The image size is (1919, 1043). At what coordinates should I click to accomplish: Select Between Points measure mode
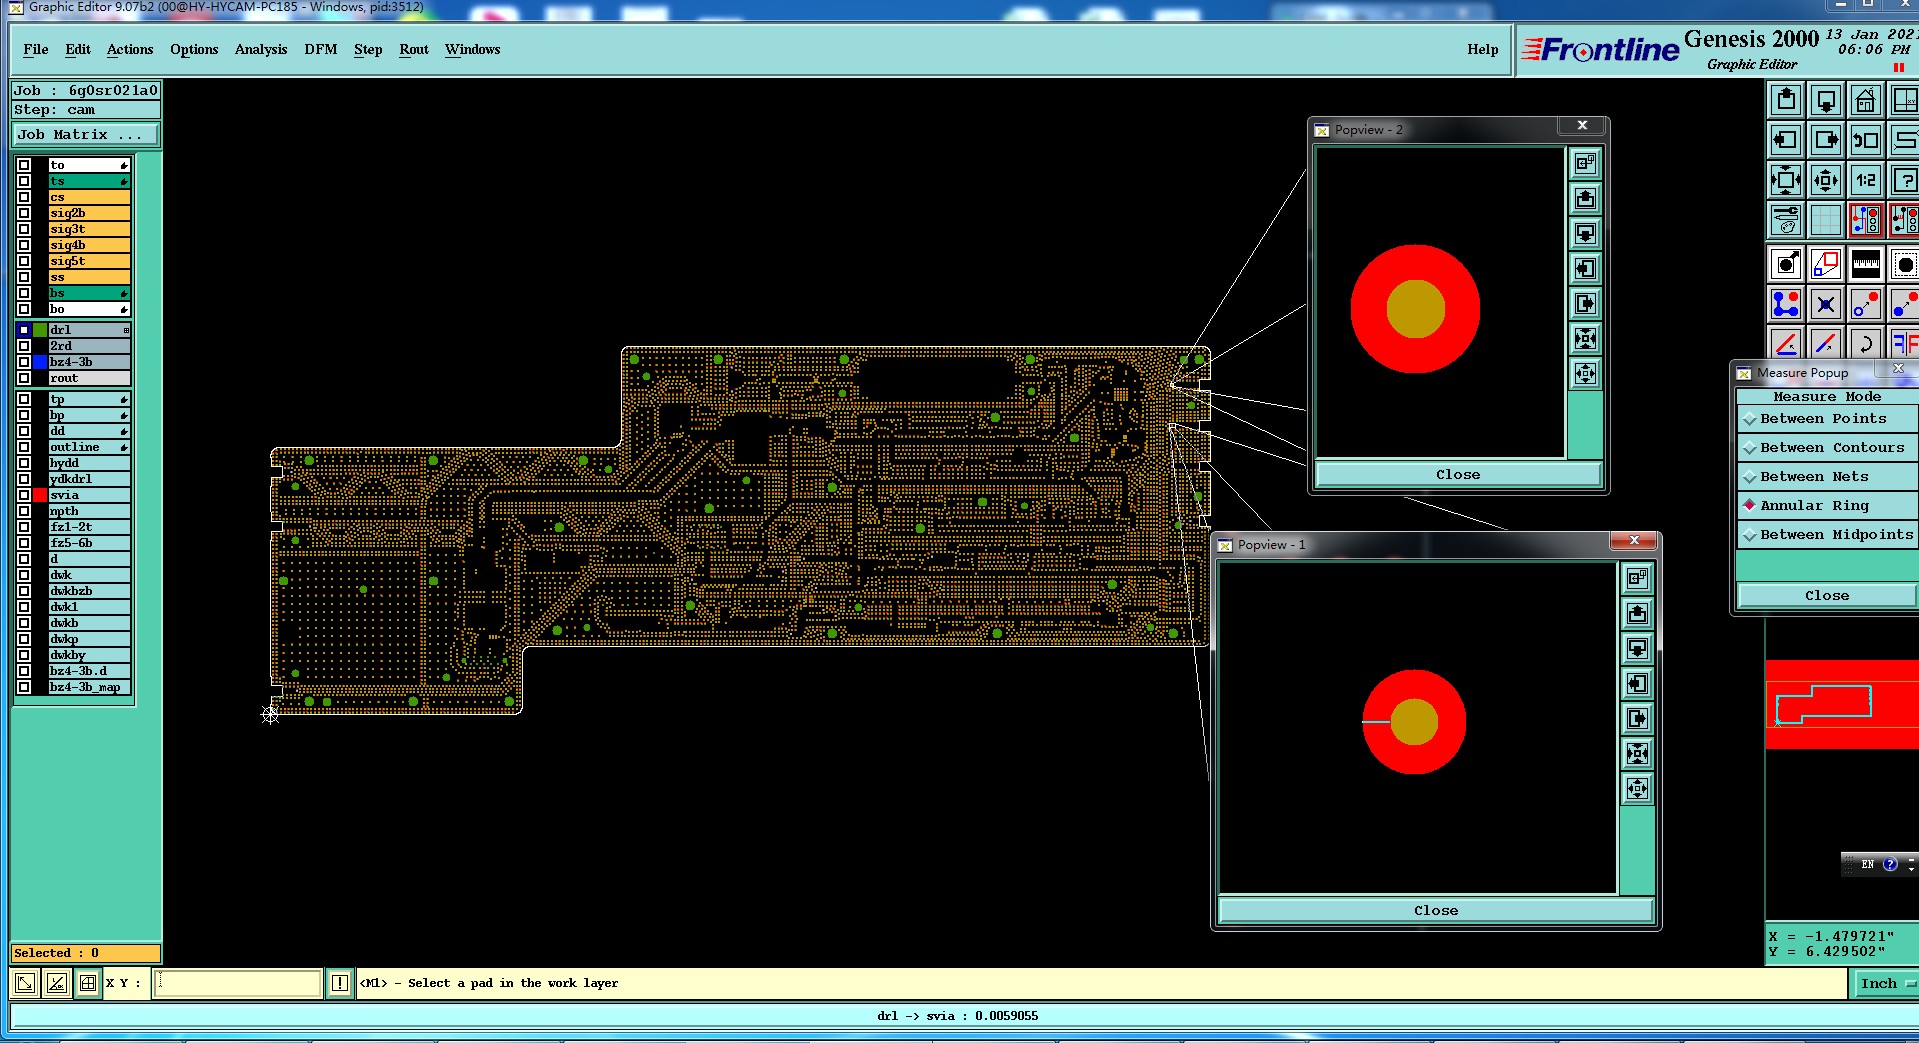pos(1827,418)
